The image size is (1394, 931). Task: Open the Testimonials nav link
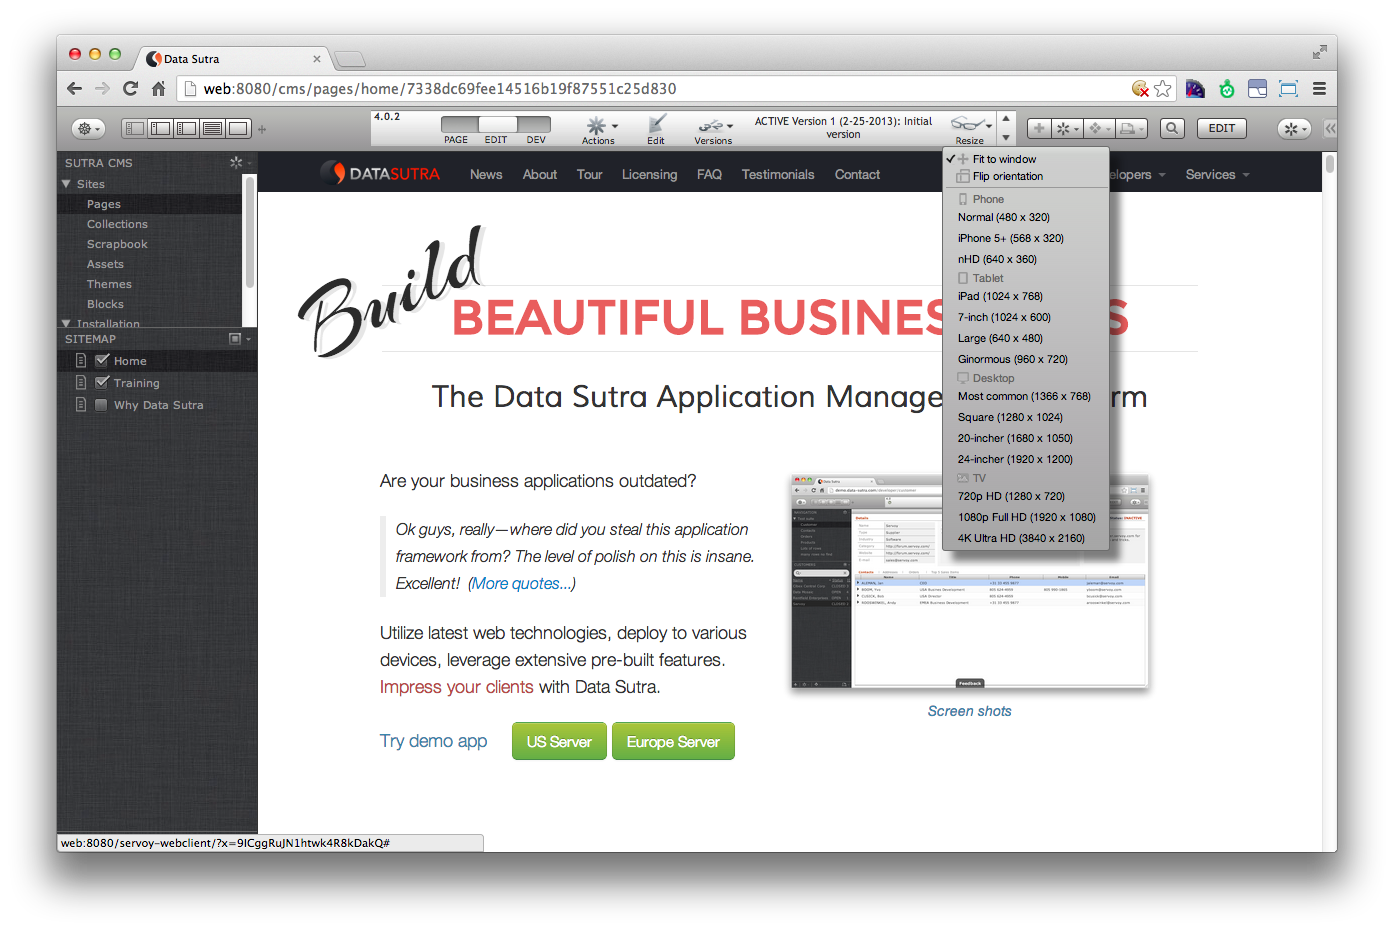tap(778, 174)
